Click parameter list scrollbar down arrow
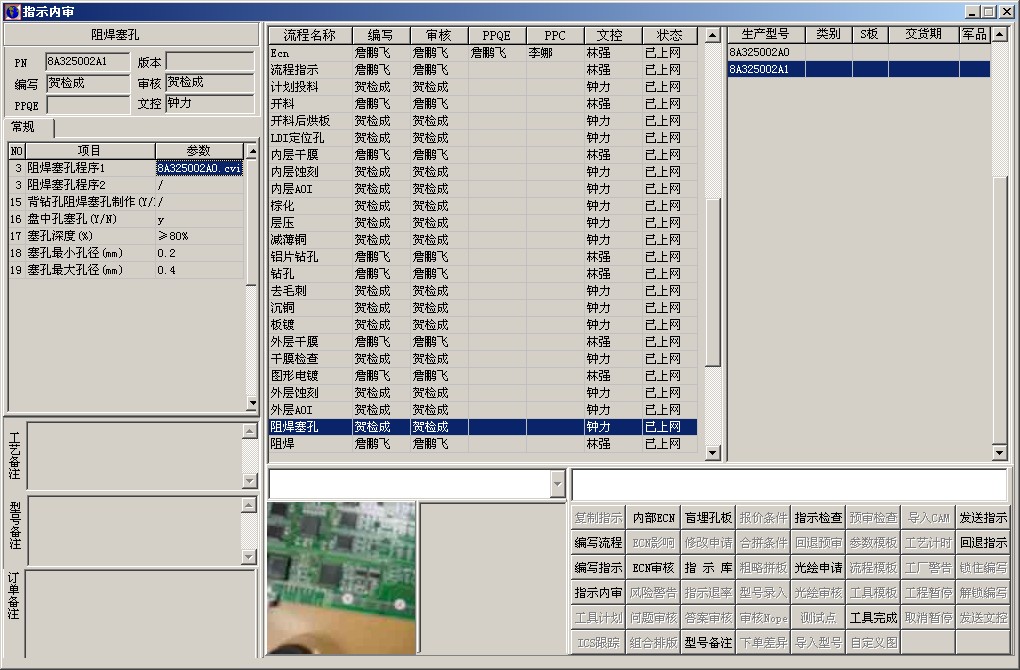The image size is (1020, 670). [252, 403]
